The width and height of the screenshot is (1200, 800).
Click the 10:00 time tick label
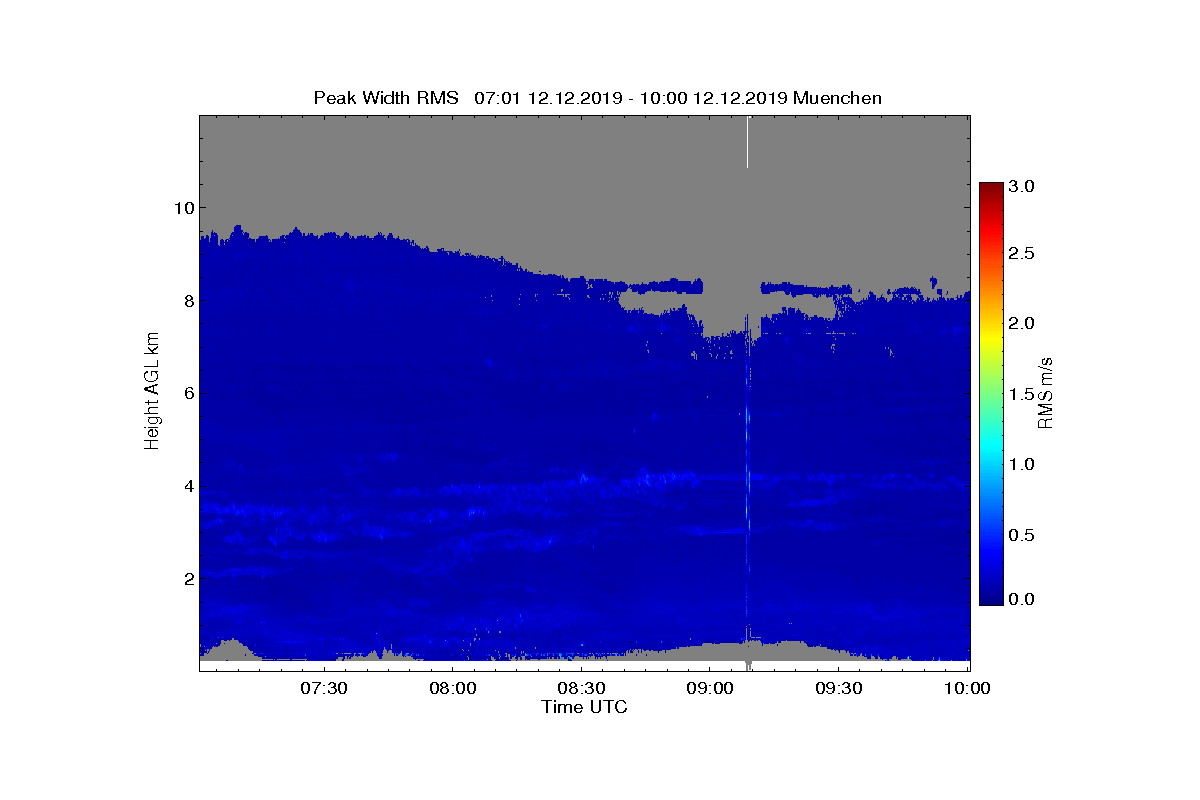[x=968, y=688]
